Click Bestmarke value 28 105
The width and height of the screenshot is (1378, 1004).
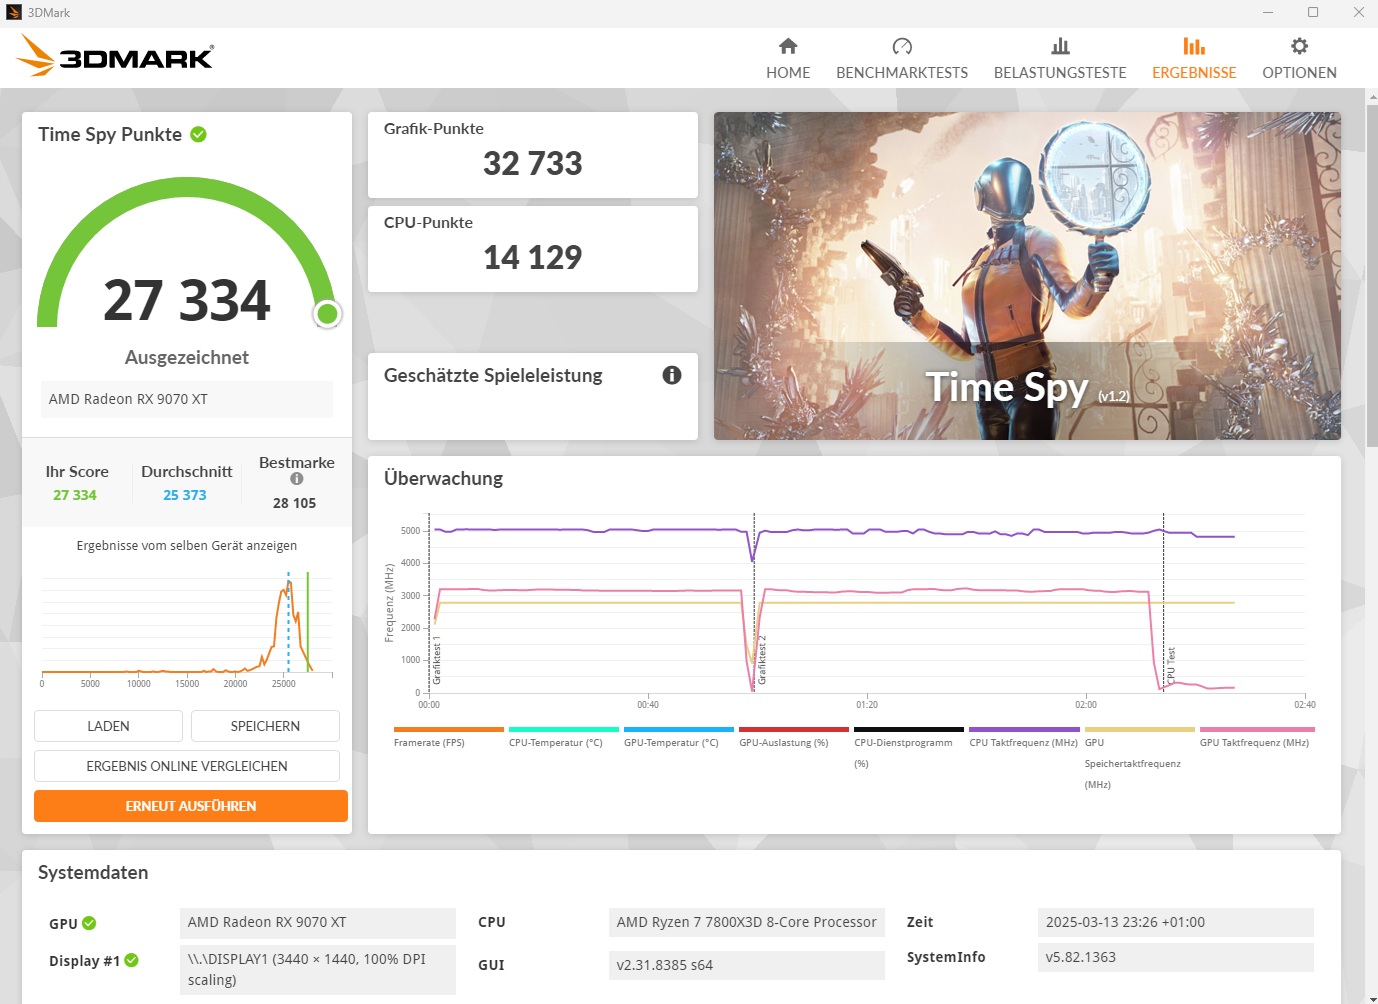tap(294, 503)
